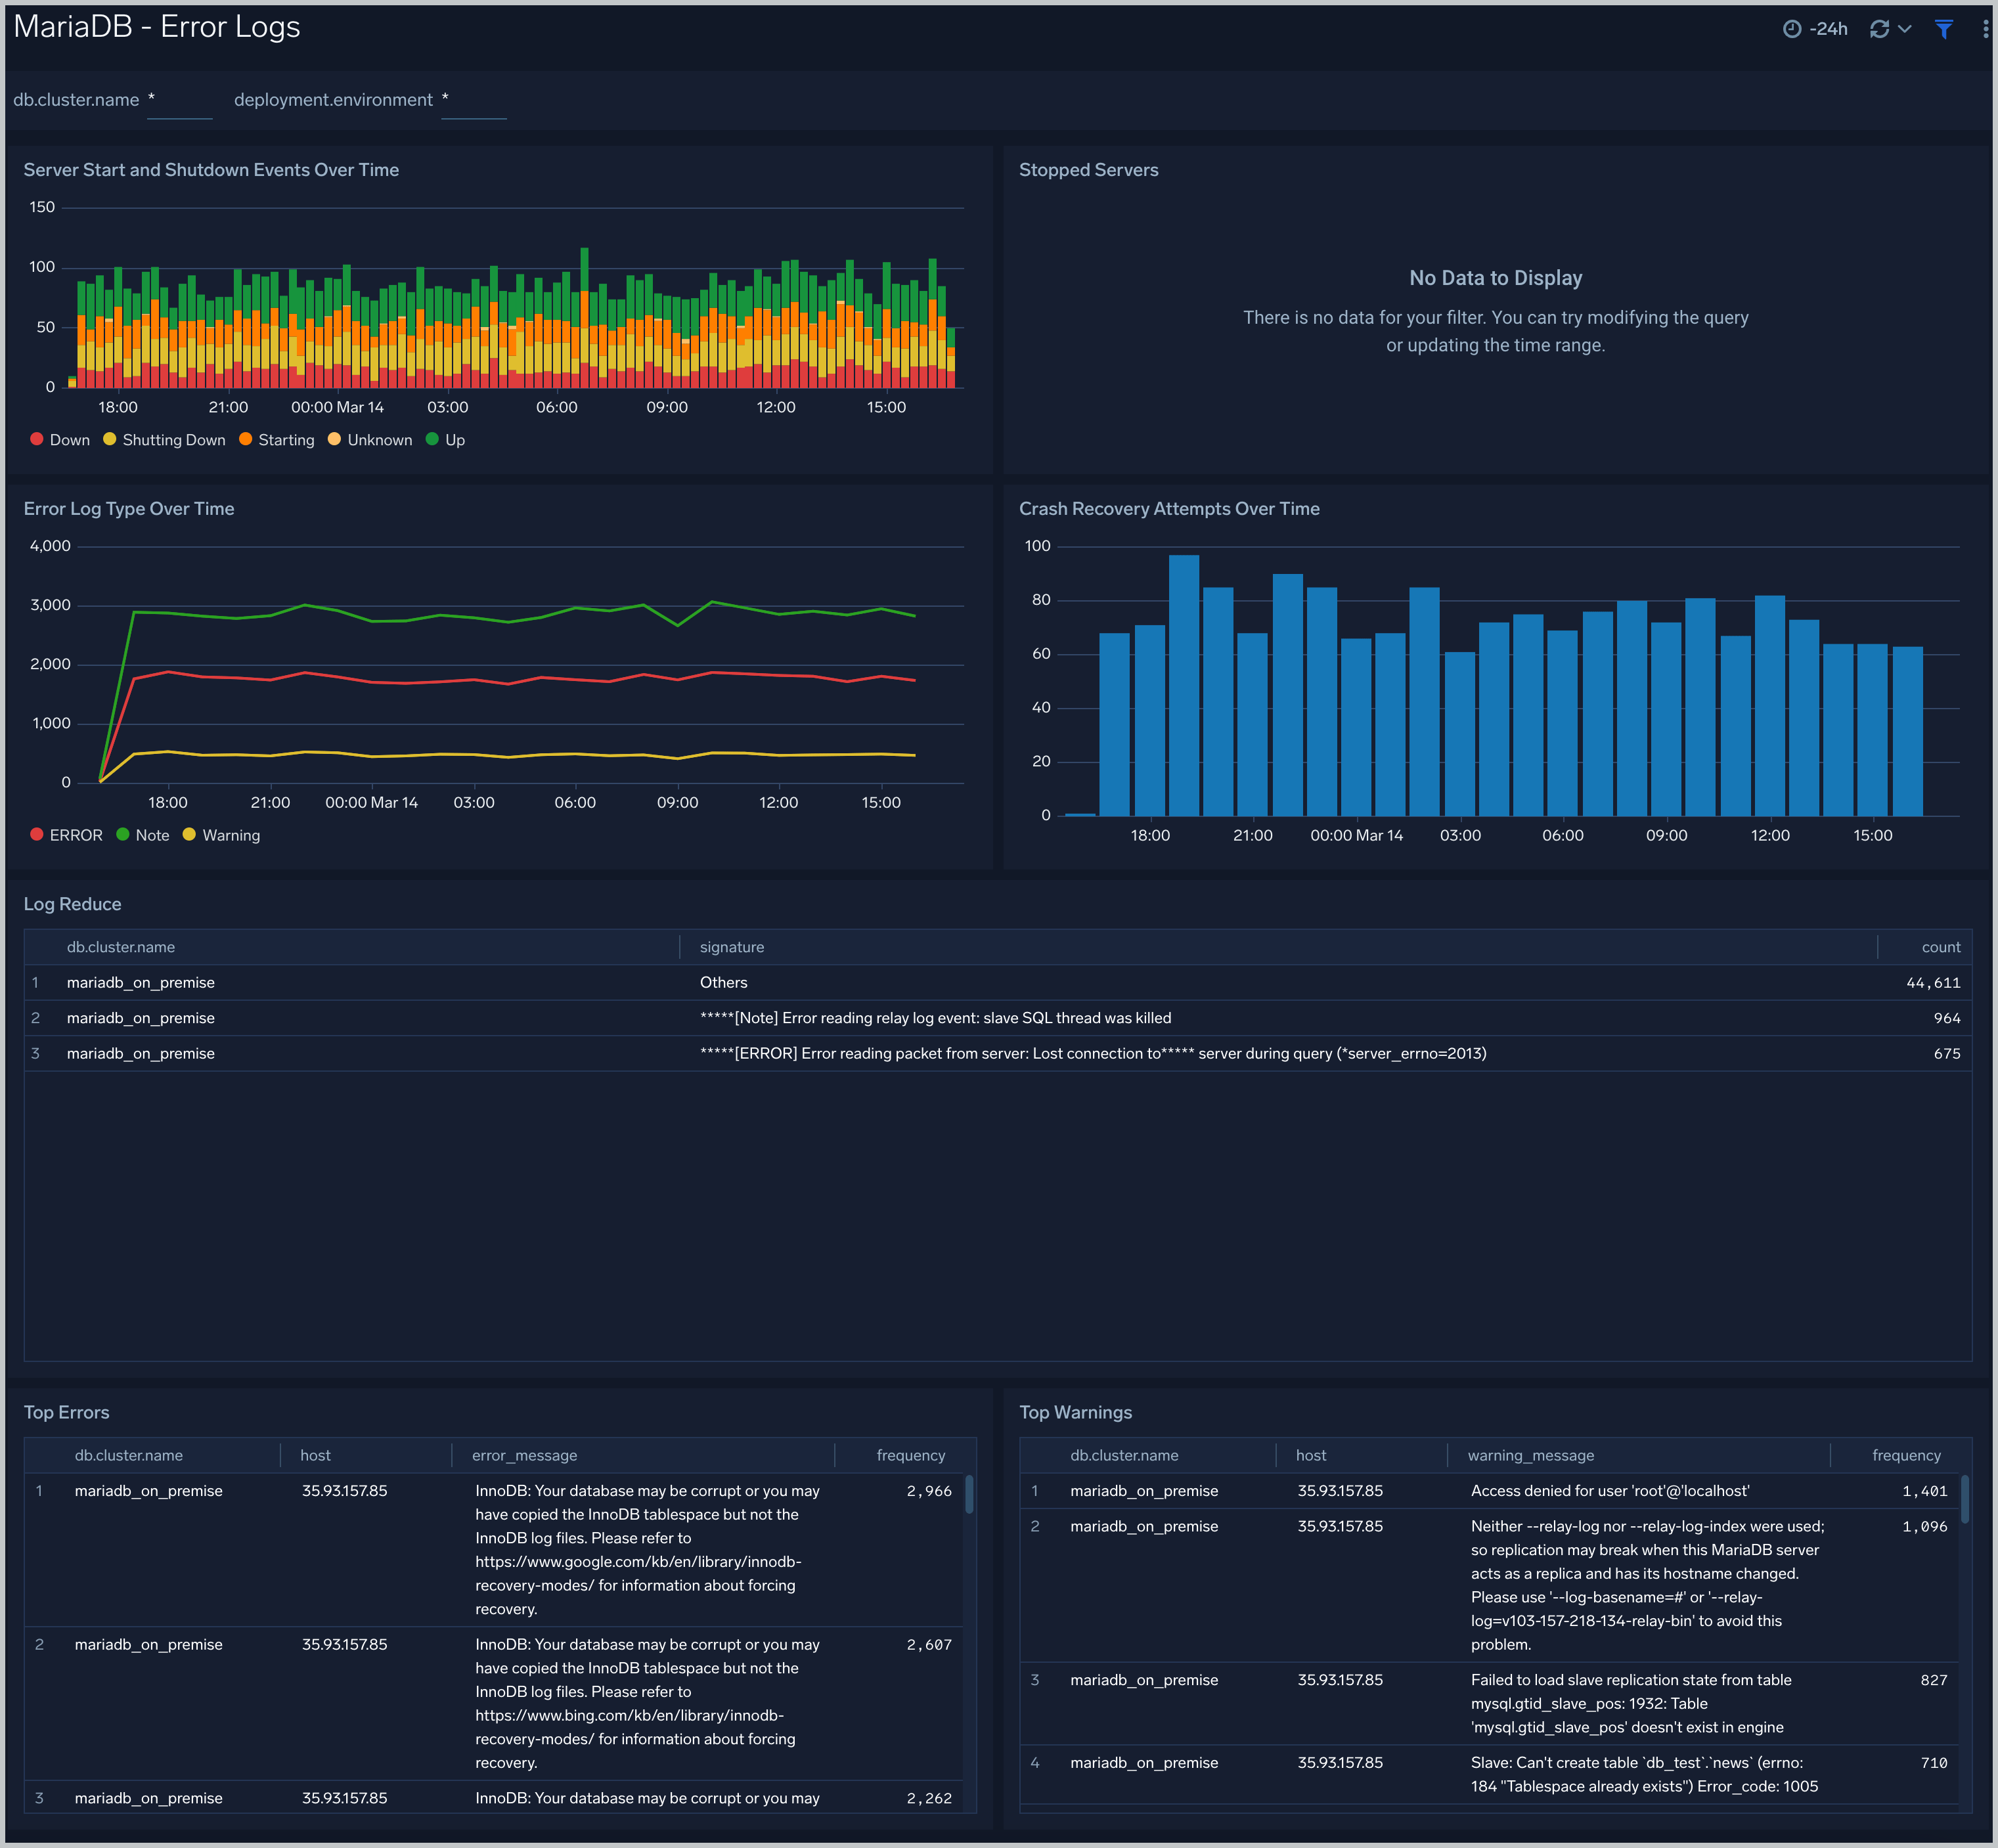Screen dimensions: 1998x1848
Task: Expand the refresh interval dropdown arrow
Action: [1905, 29]
